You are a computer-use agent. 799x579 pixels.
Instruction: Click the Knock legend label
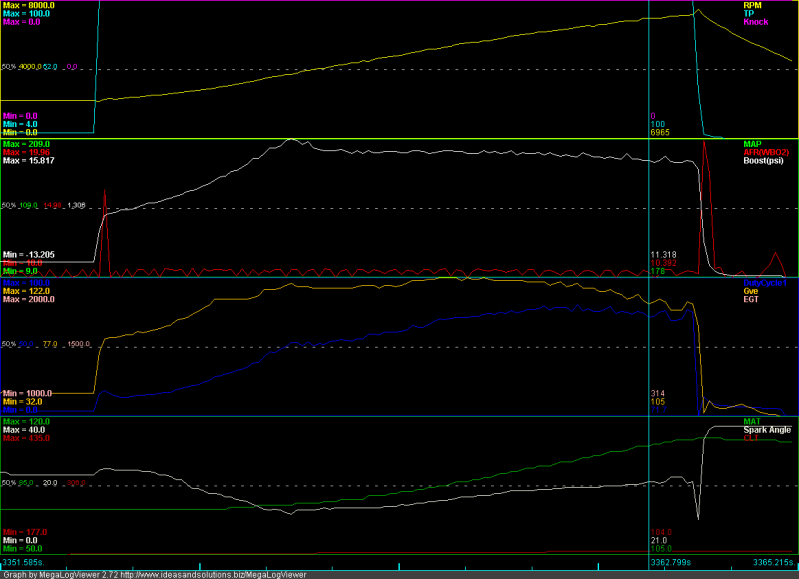click(x=755, y=22)
